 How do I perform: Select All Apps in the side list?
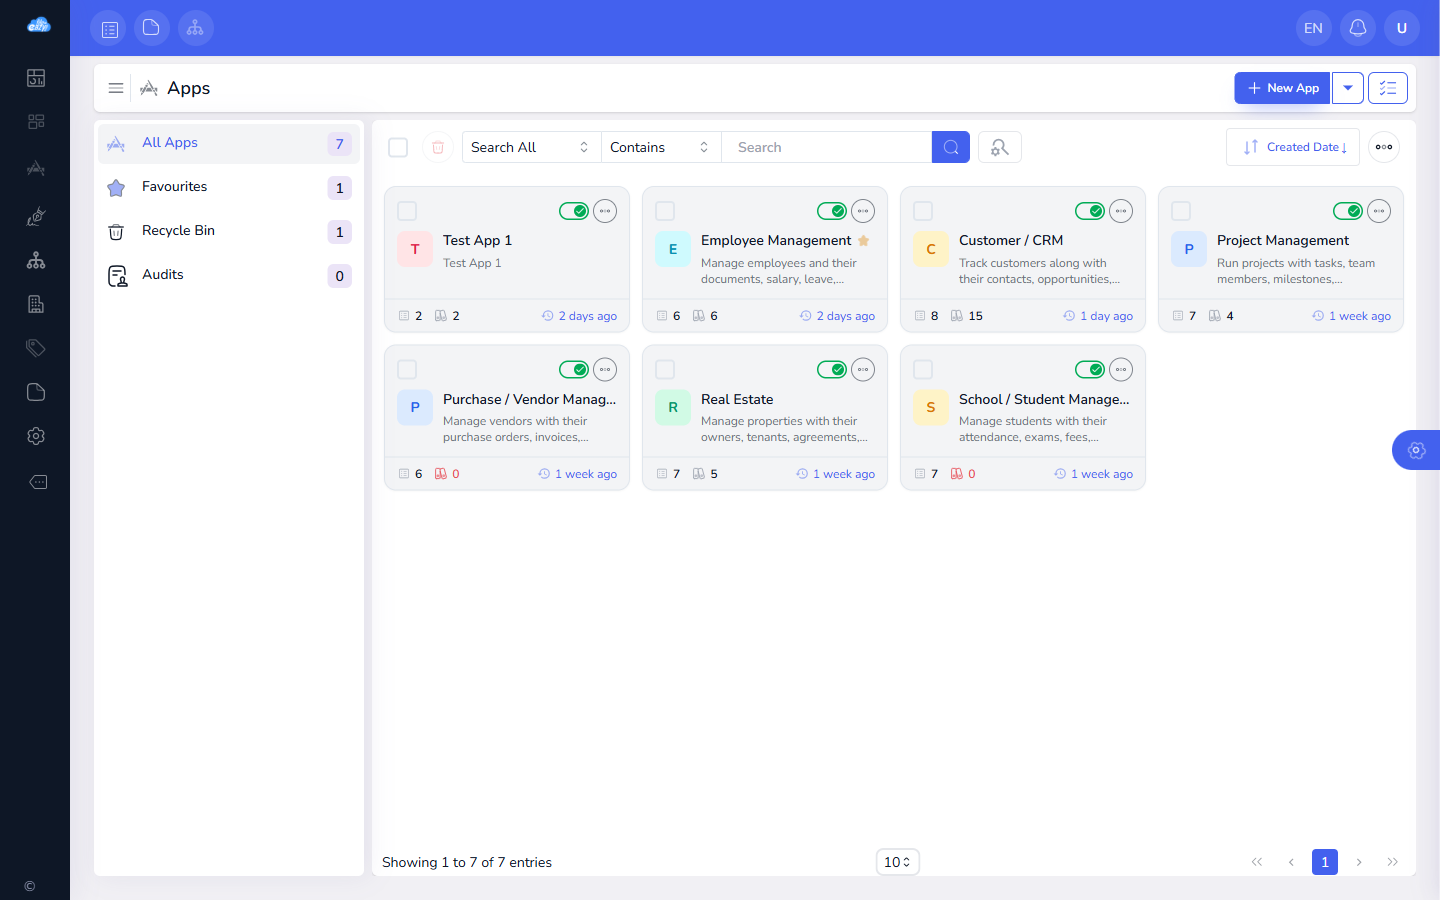coord(229,143)
